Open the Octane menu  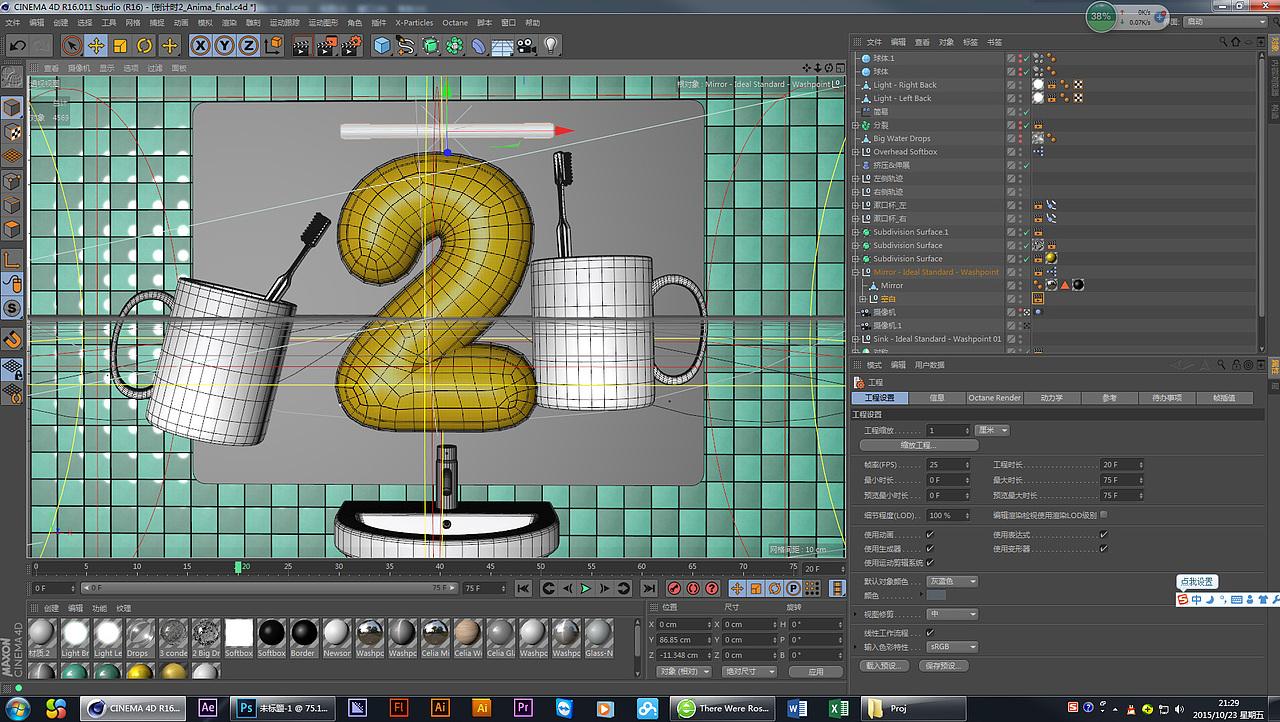tap(455, 22)
